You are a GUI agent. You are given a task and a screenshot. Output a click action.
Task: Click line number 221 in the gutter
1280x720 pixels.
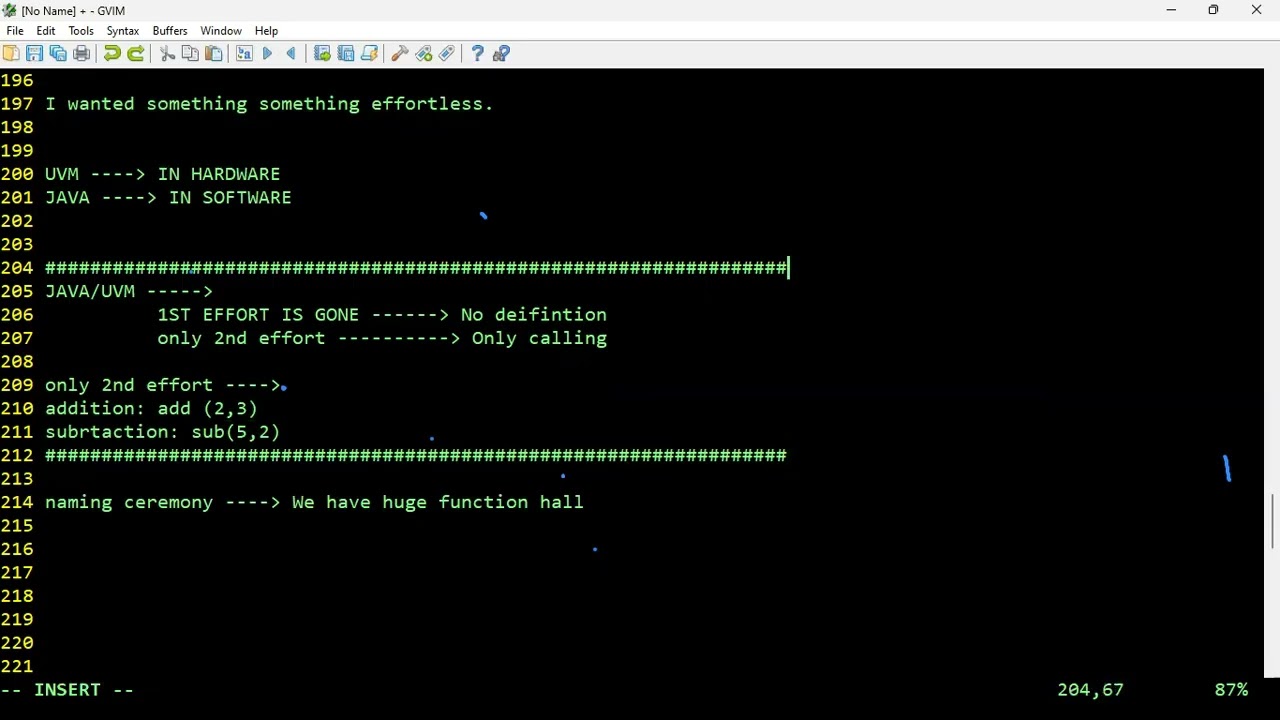click(x=17, y=666)
